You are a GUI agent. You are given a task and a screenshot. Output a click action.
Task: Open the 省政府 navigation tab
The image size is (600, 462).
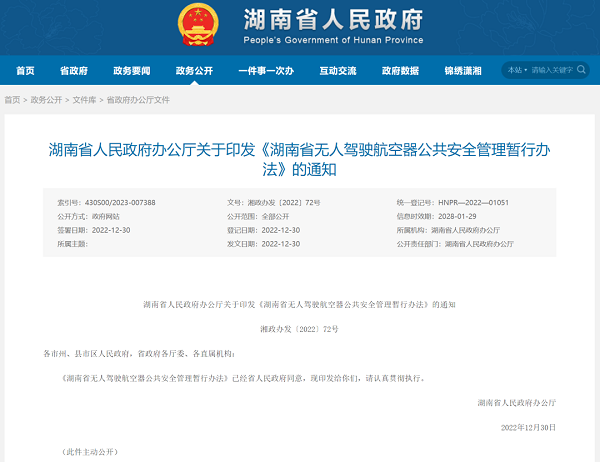(x=74, y=71)
